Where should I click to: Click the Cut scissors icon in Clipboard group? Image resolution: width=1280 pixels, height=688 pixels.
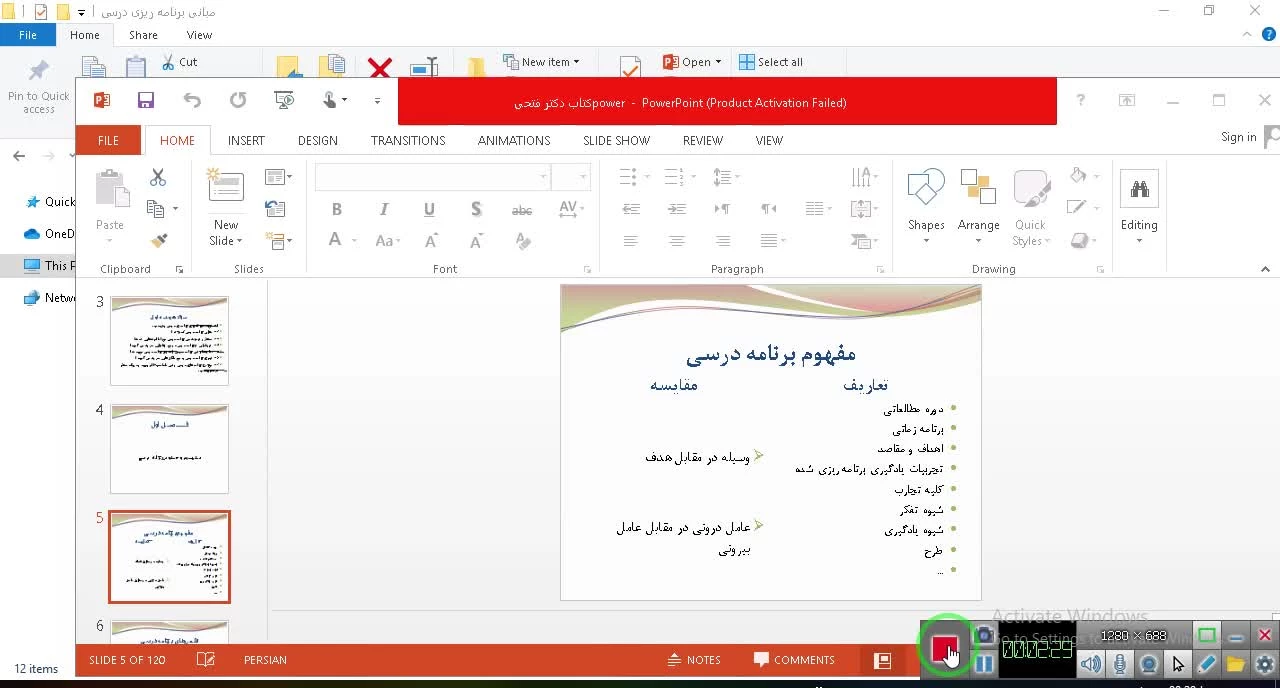tap(158, 178)
